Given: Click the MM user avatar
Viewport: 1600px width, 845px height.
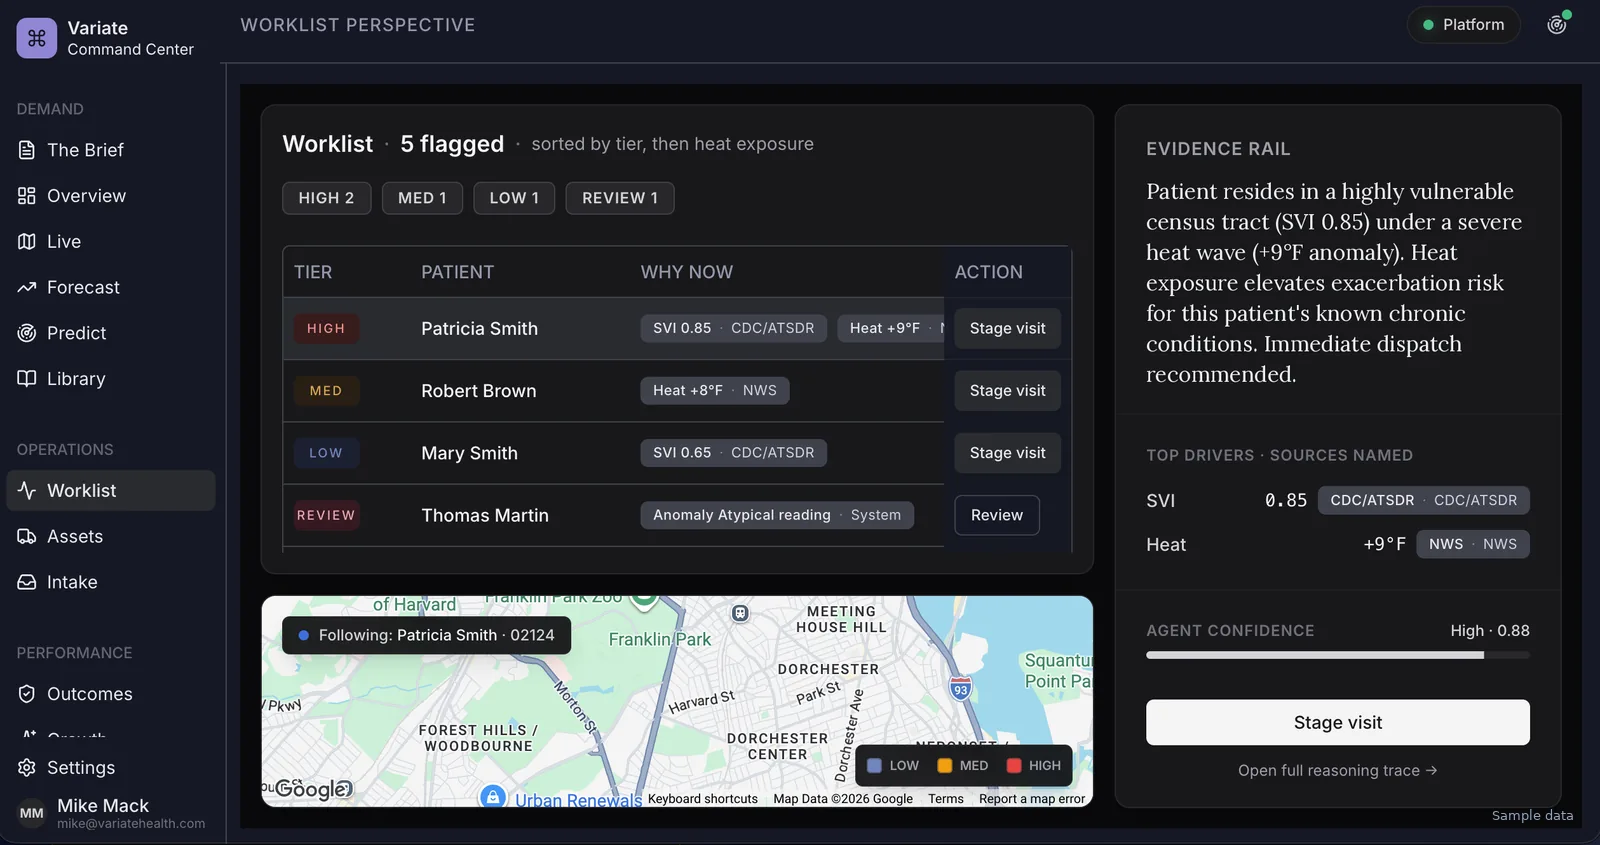Looking at the screenshot, I should (x=32, y=813).
